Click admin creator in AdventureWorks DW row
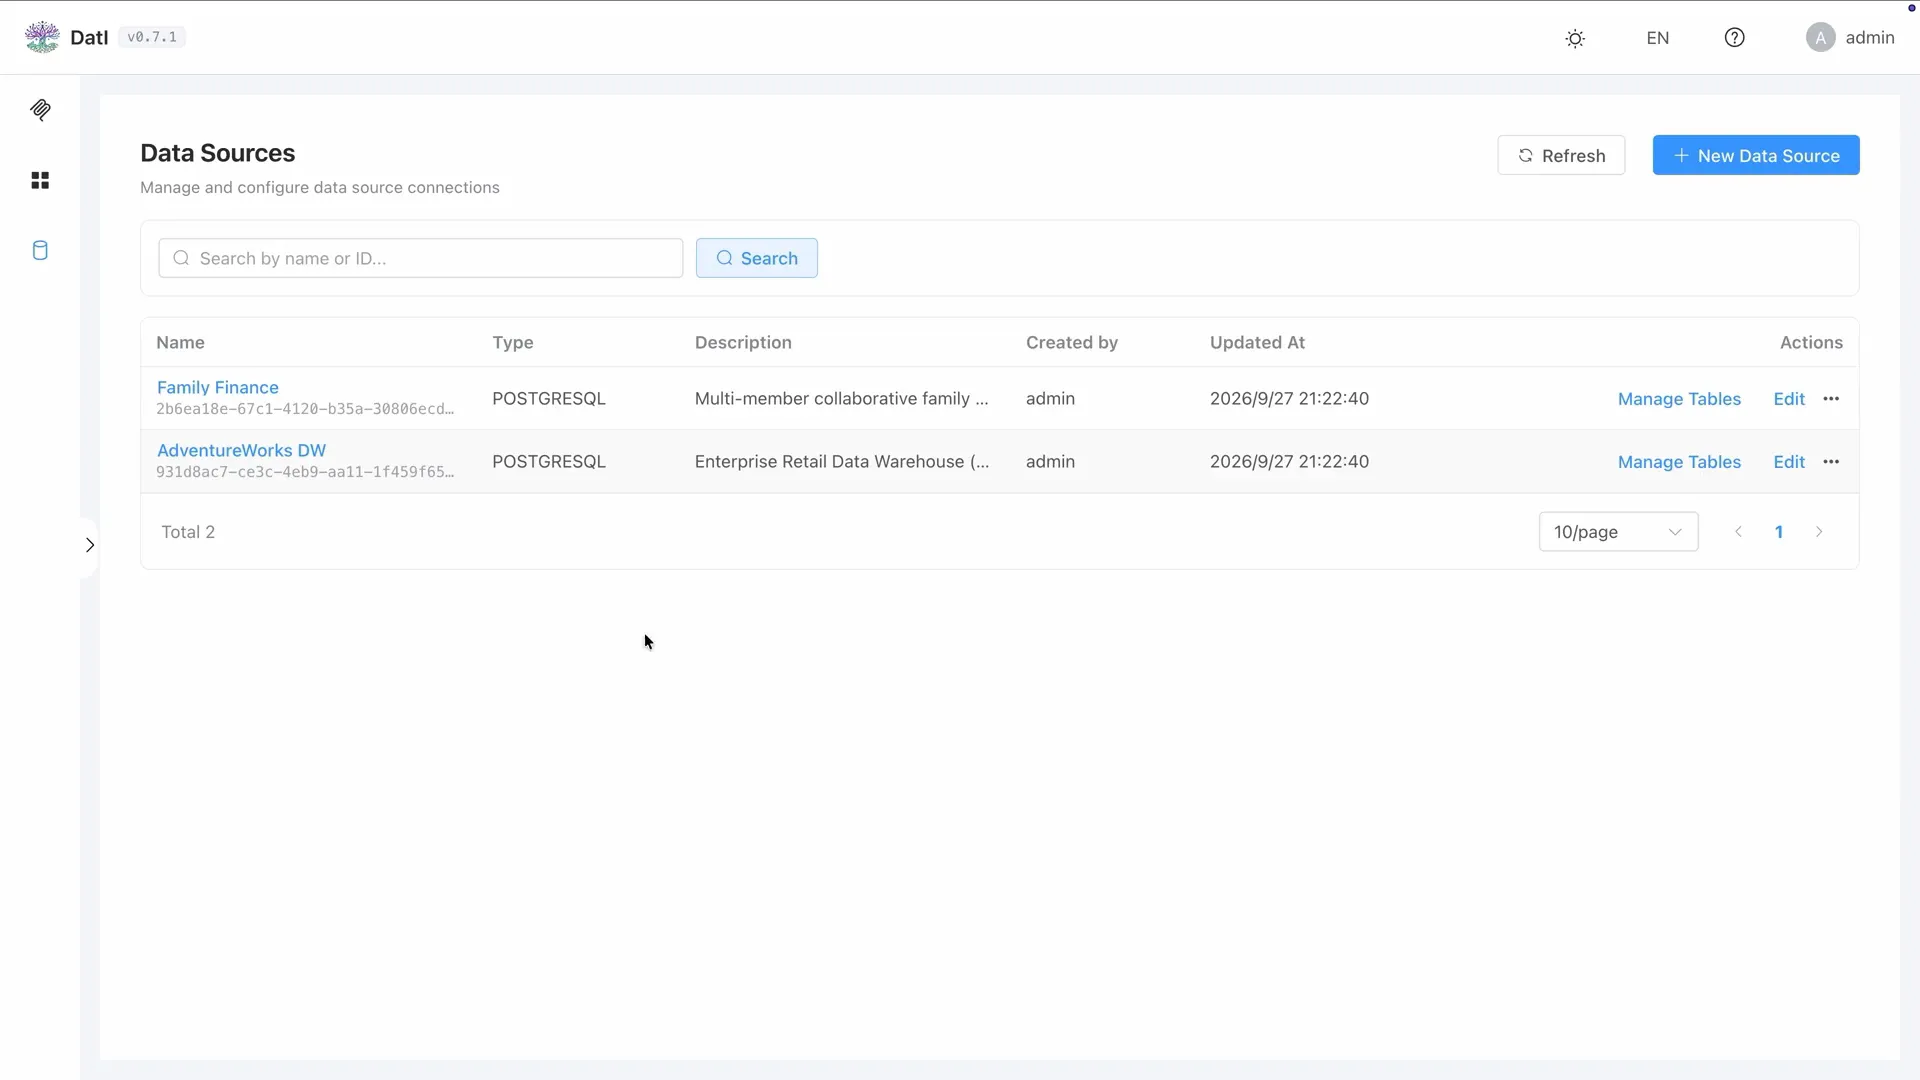Image resolution: width=1920 pixels, height=1080 pixels. coord(1050,461)
